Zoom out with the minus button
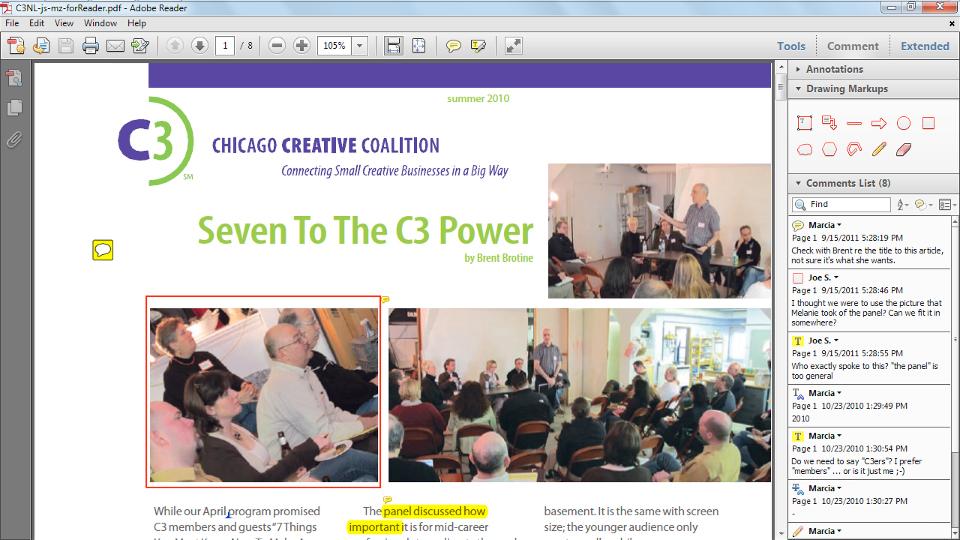Image resolution: width=960 pixels, height=540 pixels. pyautogui.click(x=277, y=45)
